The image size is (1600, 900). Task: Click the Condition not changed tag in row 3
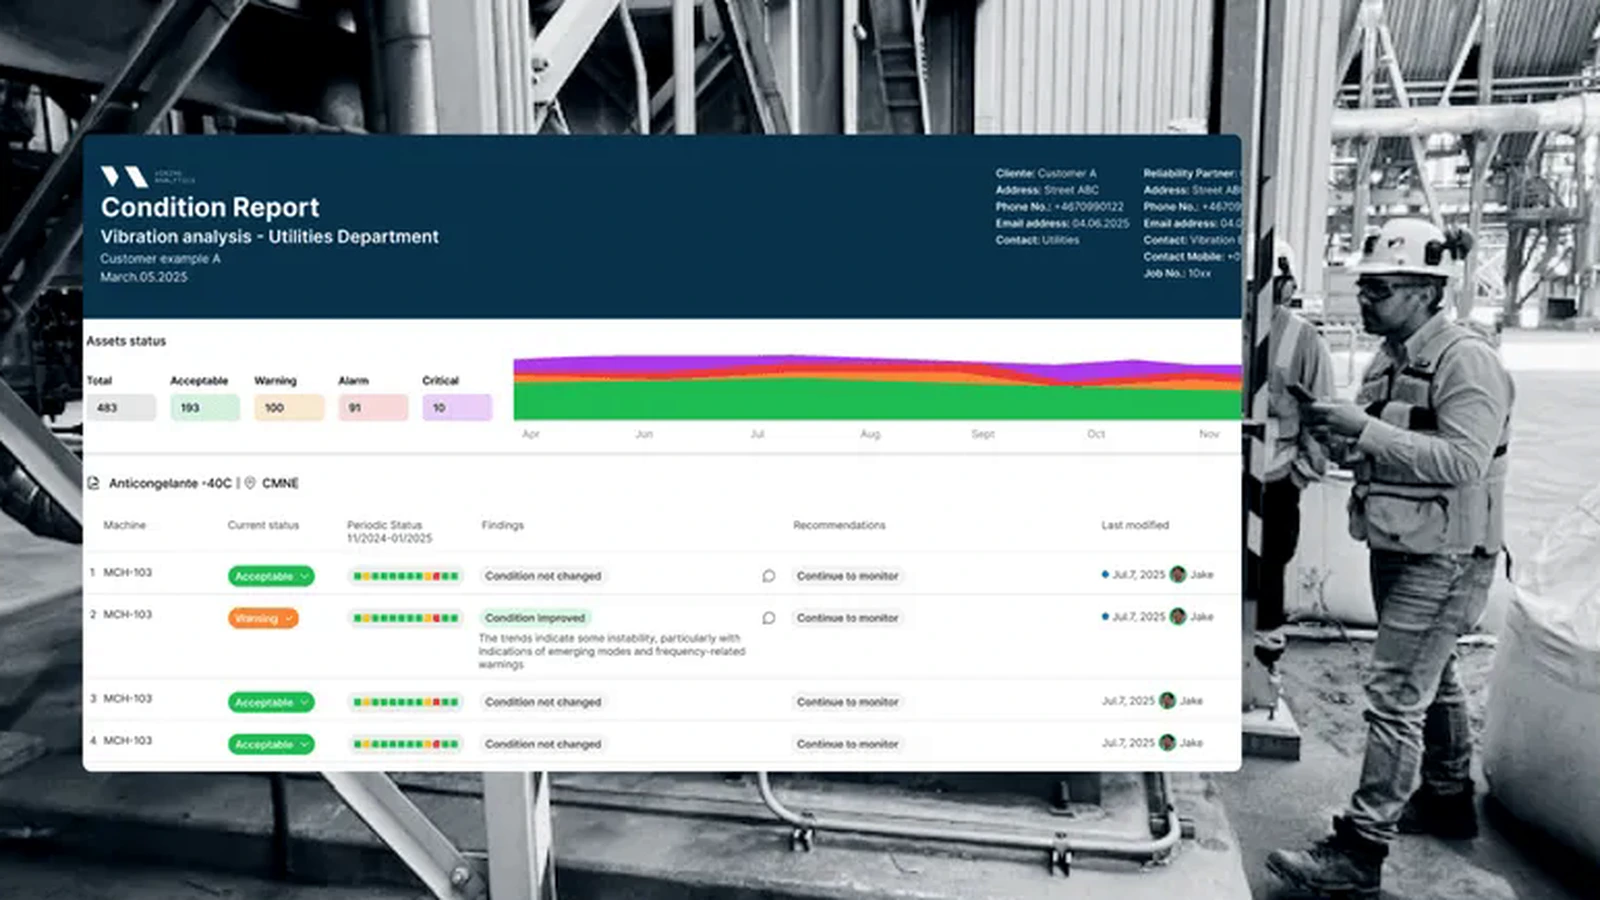(543, 702)
